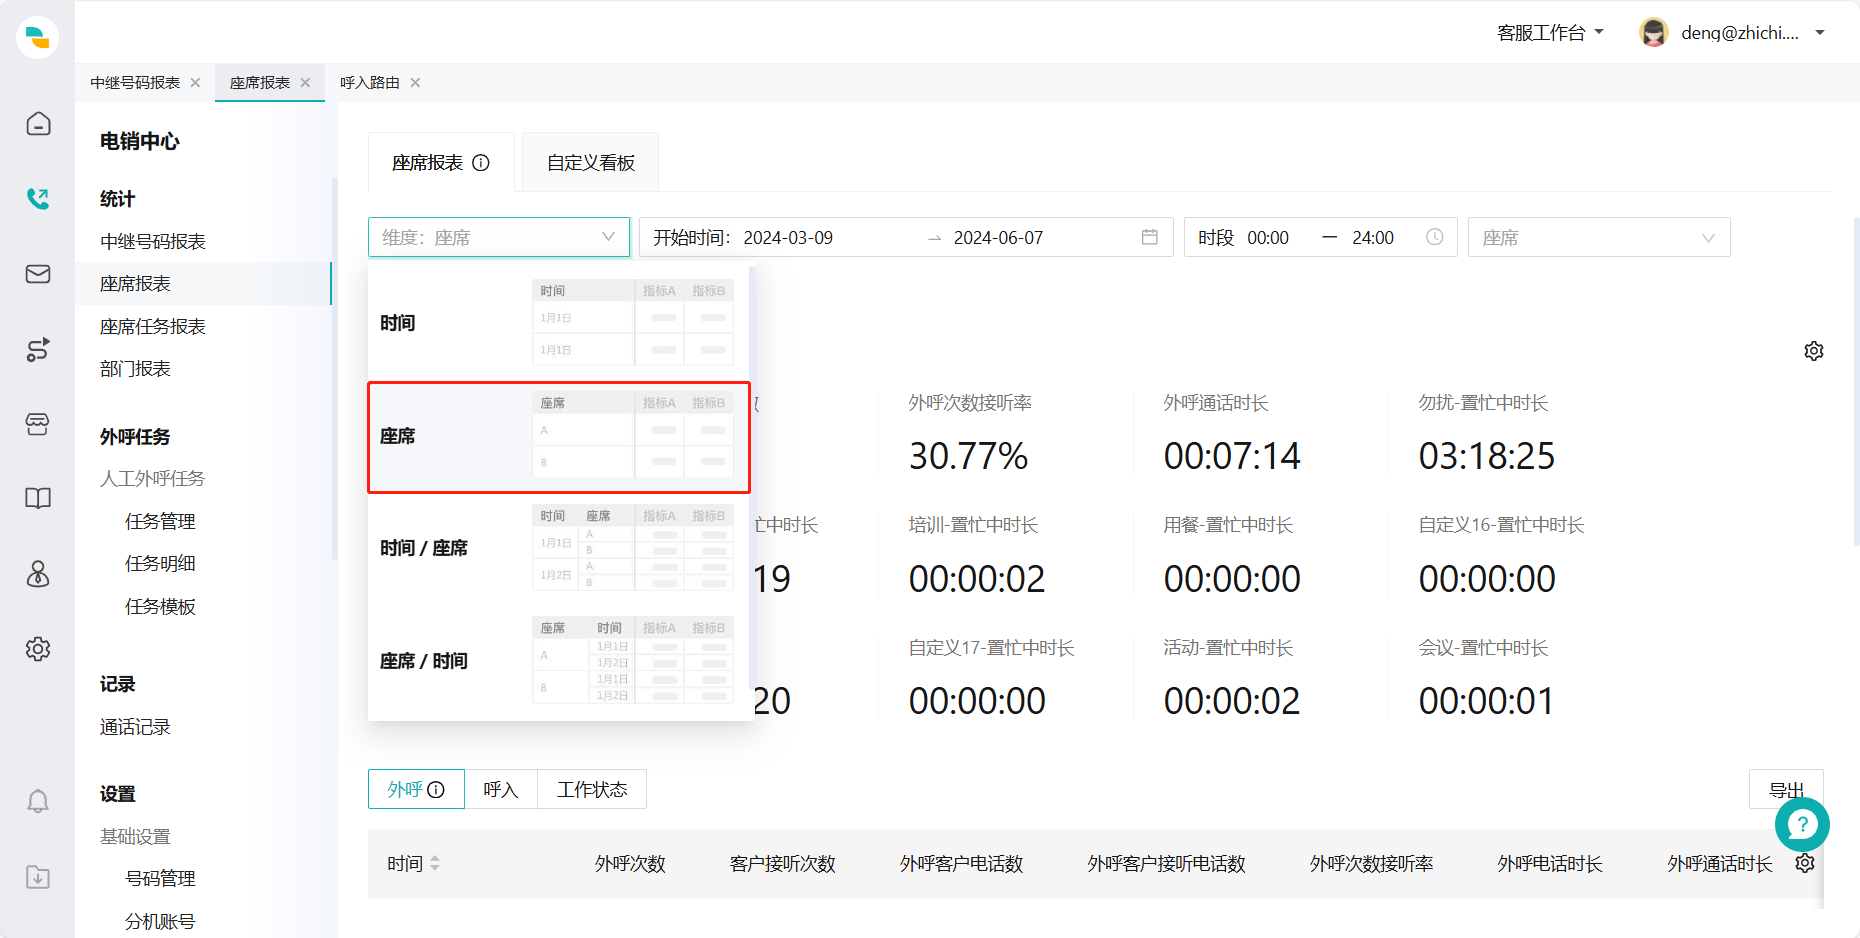Close the 座席报表 tab
This screenshot has width=1860, height=938.
tap(305, 83)
